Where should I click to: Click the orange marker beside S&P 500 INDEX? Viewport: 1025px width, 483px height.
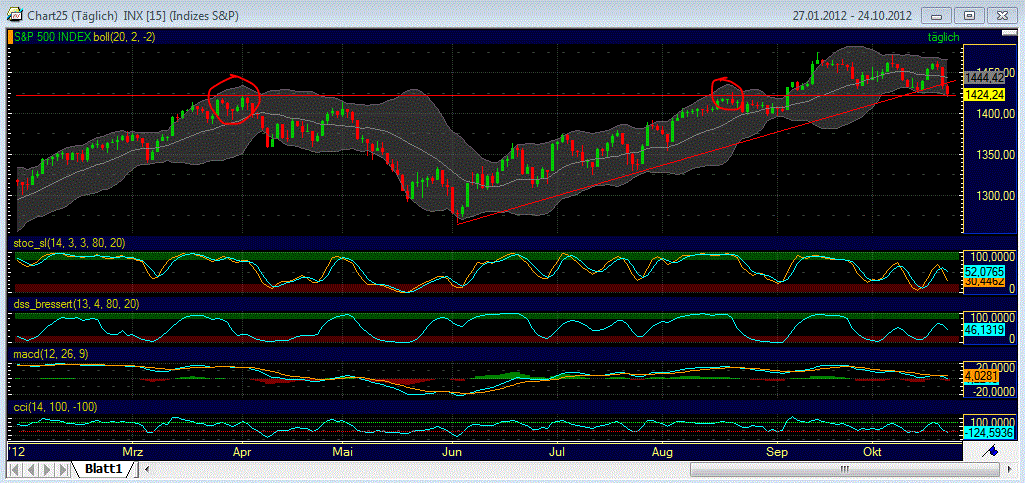(x=10, y=37)
